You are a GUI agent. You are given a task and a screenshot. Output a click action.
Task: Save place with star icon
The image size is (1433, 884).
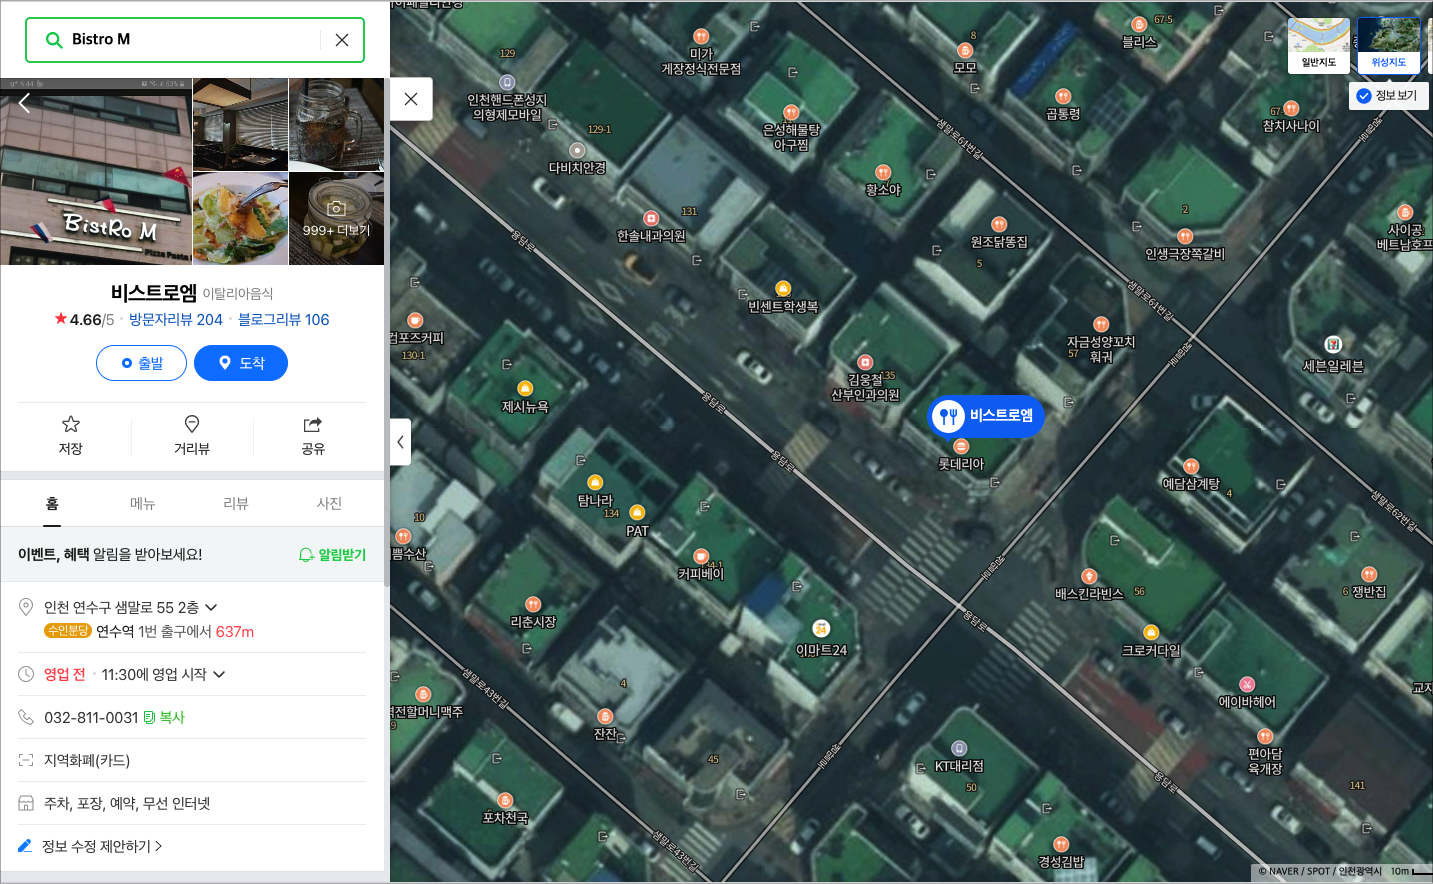pyautogui.click(x=70, y=436)
